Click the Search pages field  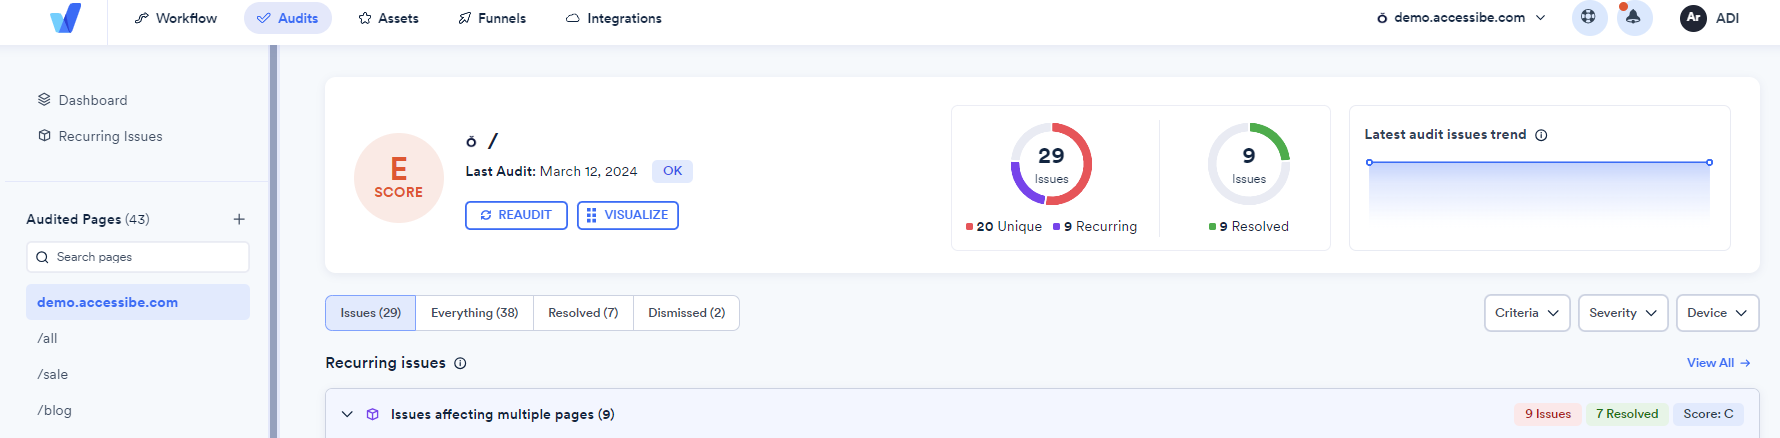click(138, 257)
